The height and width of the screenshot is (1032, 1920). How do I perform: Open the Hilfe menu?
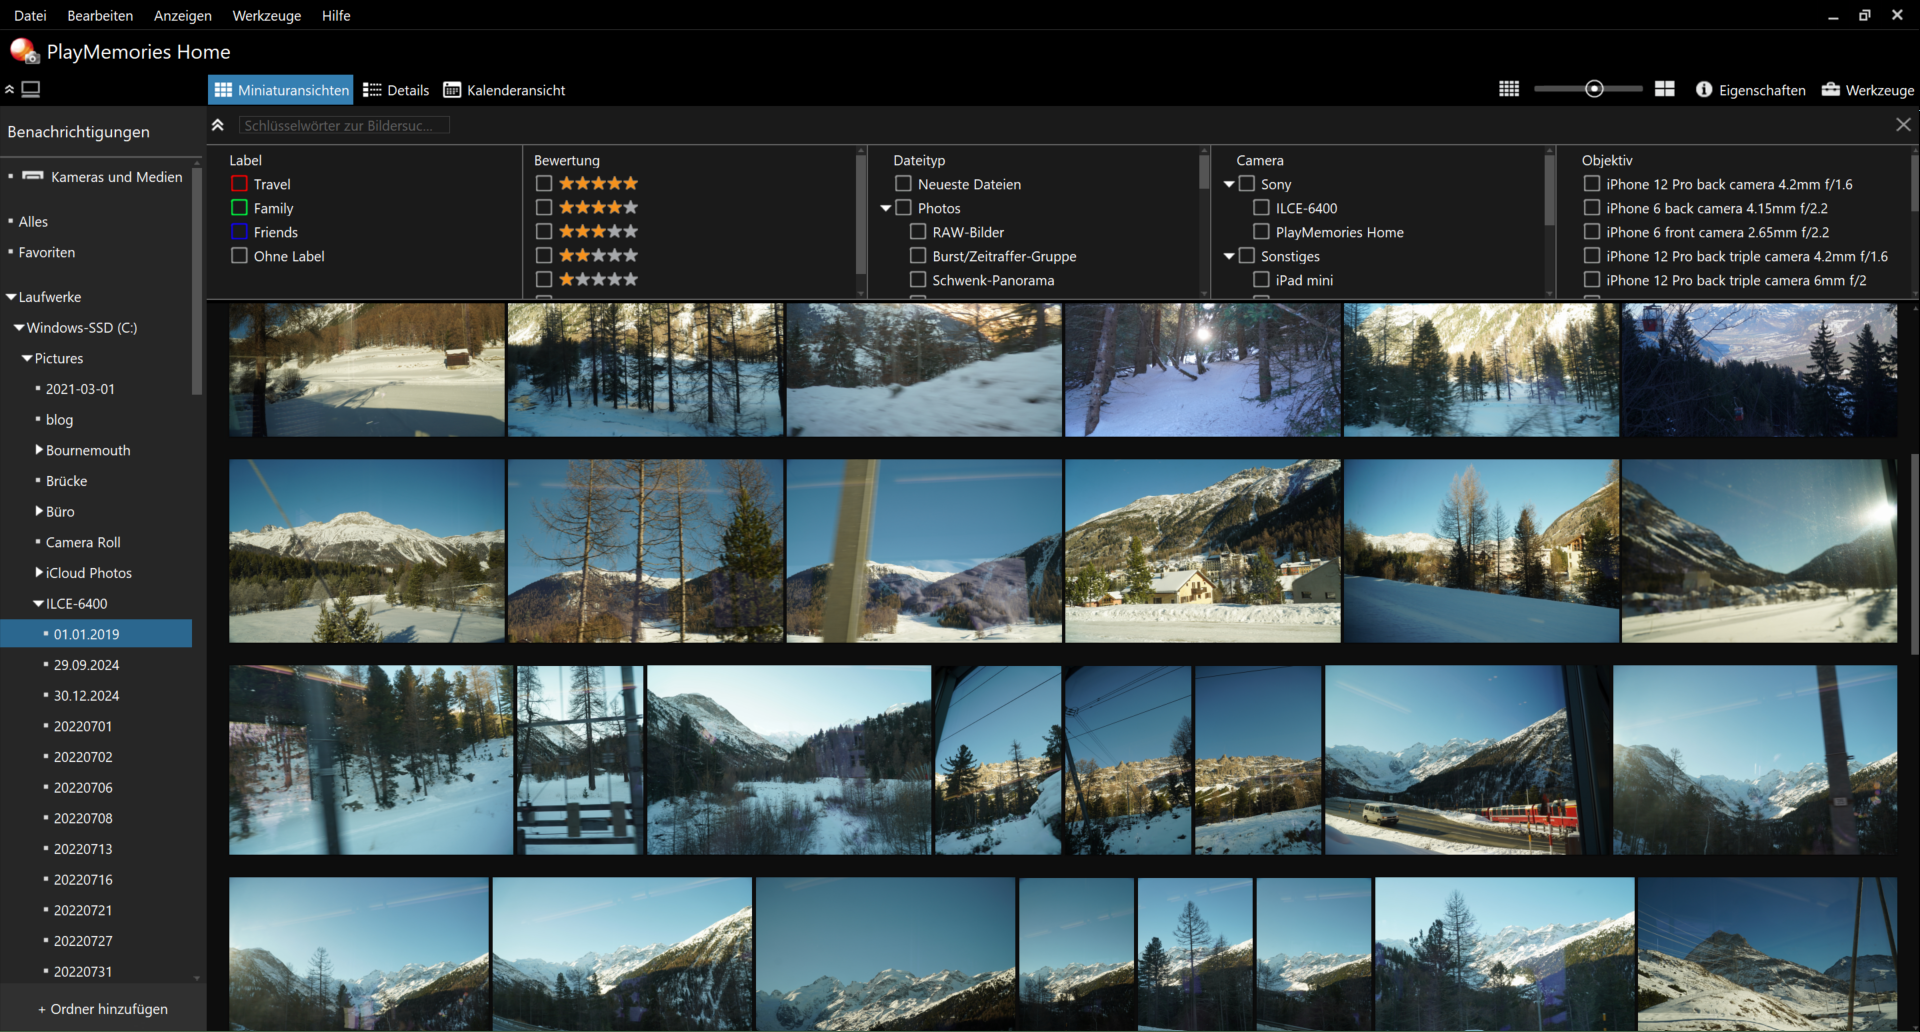coord(336,15)
